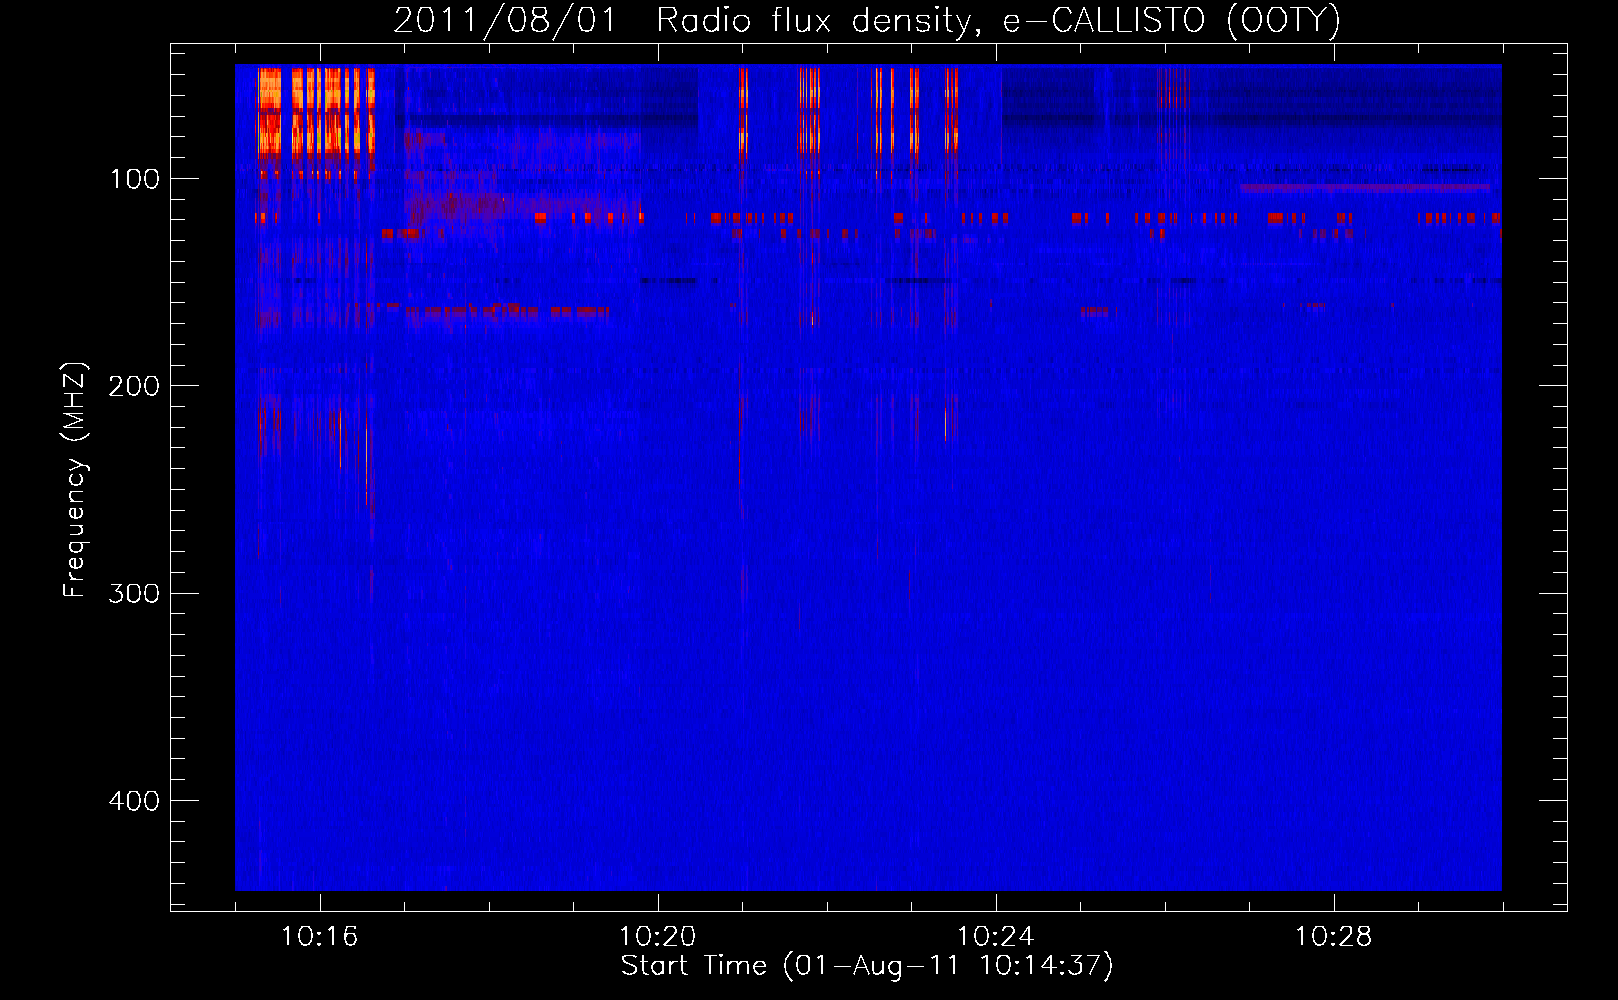
Task: Click the 10:28 time tick label
Action: click(x=1333, y=937)
